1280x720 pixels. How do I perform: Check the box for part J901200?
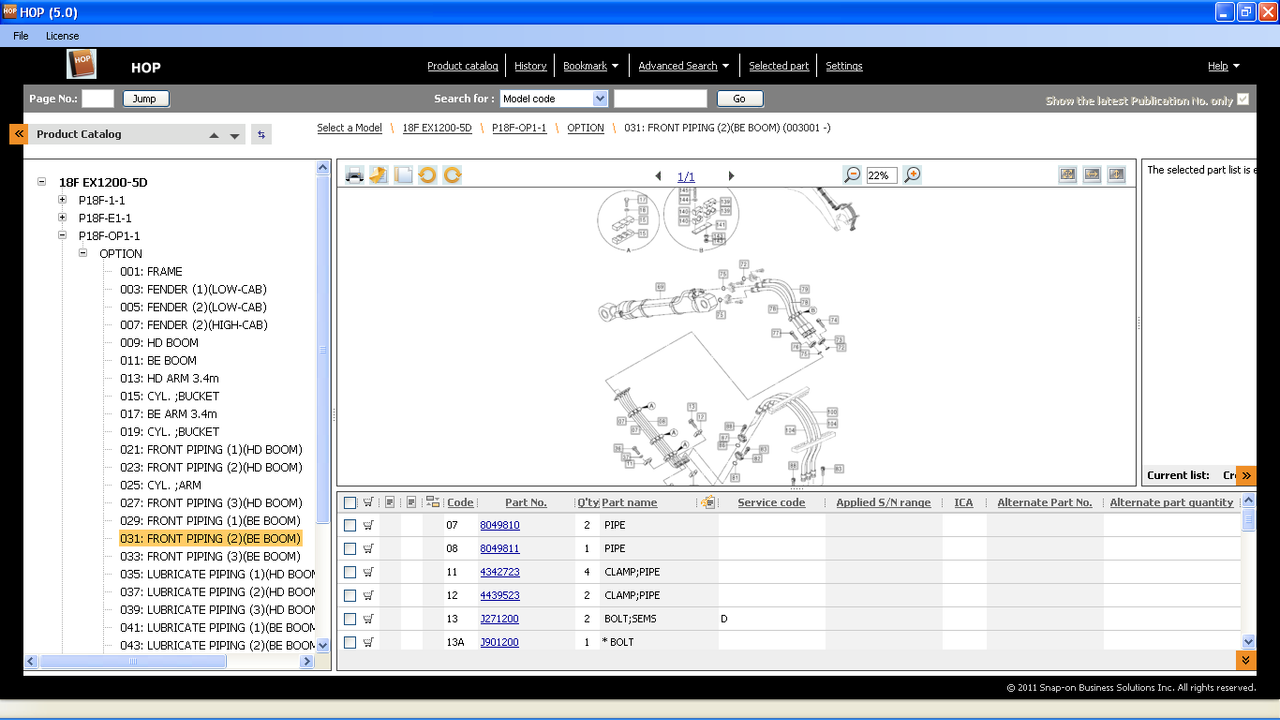[350, 642]
